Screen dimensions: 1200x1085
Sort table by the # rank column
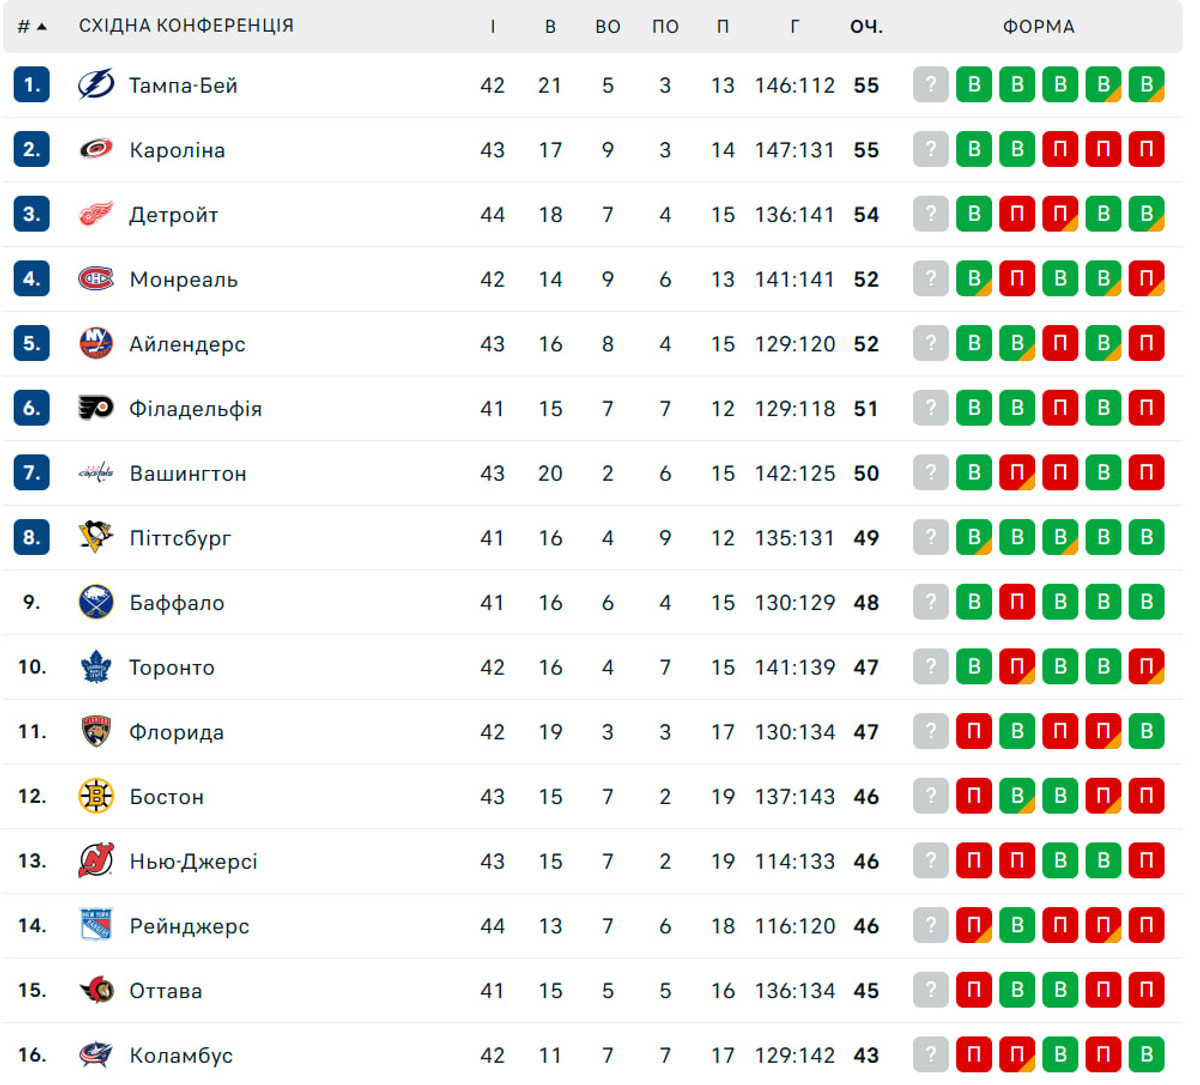[31, 26]
